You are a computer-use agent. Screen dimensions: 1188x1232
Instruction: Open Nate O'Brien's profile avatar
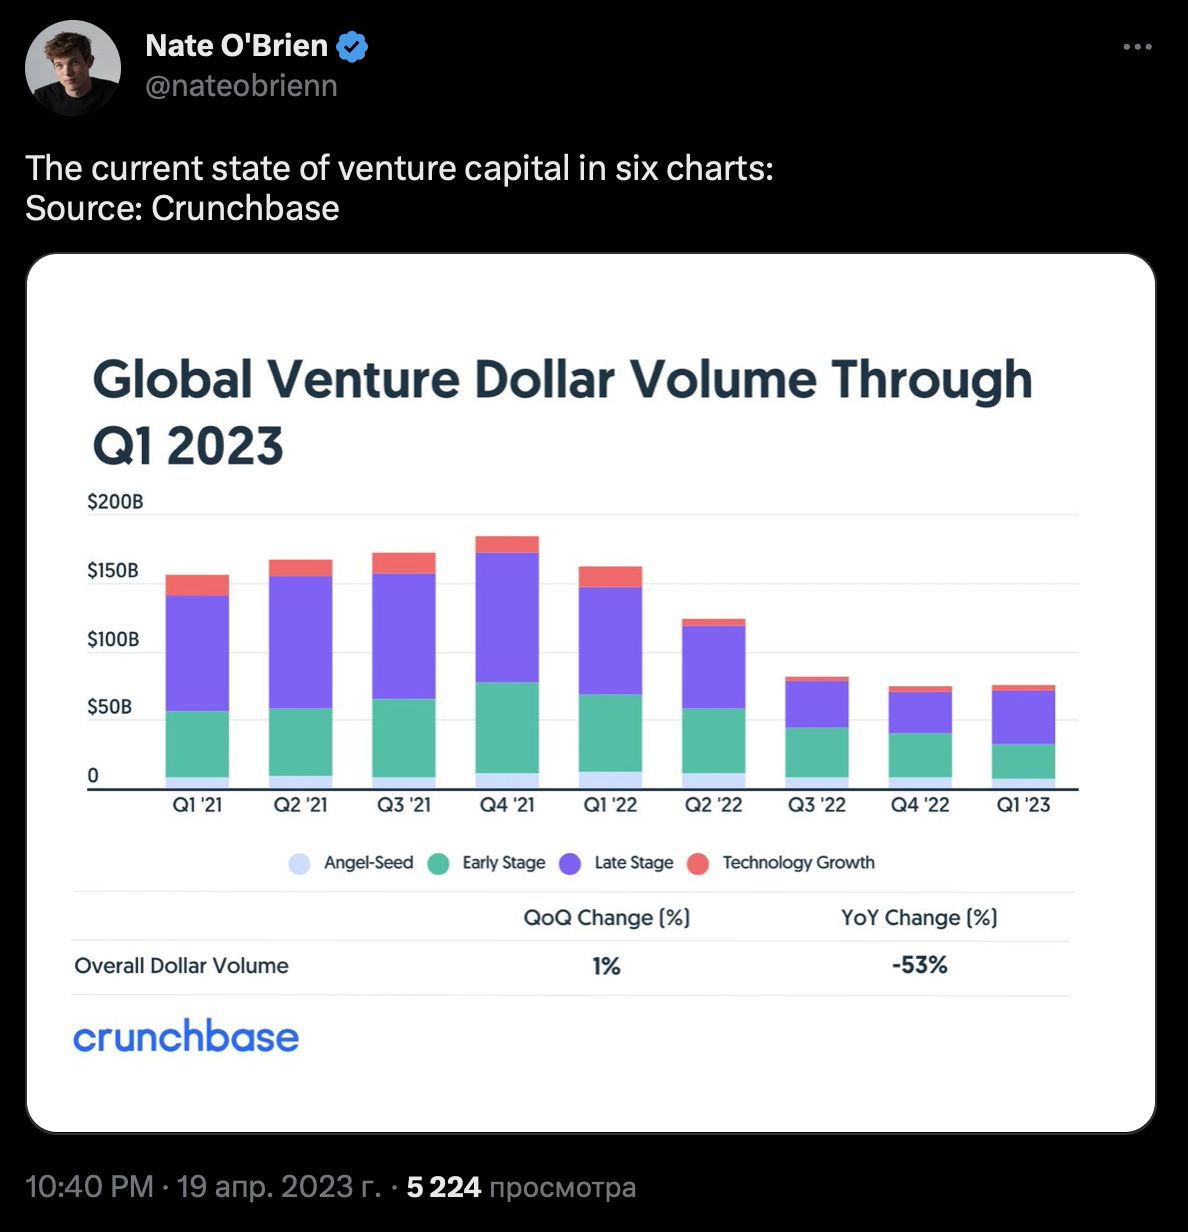73,67
